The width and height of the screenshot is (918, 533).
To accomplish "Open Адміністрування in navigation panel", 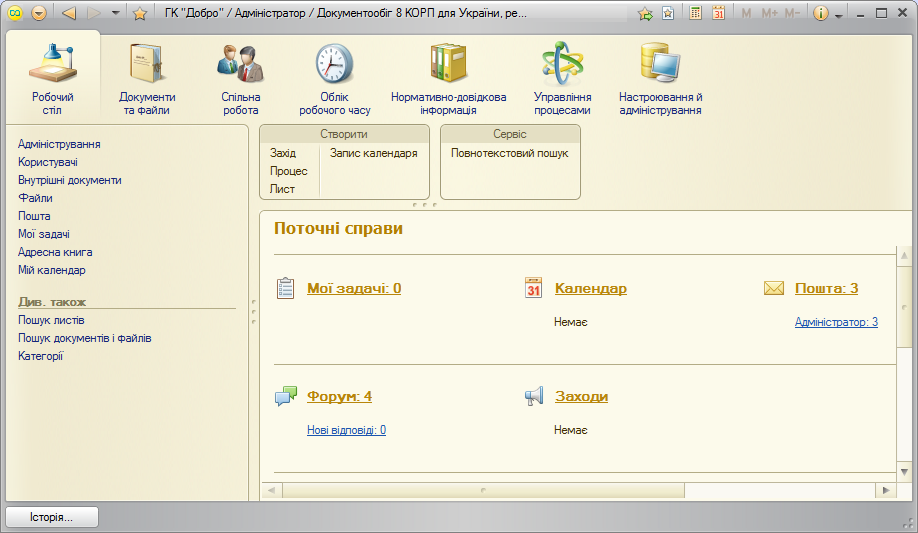I will pyautogui.click(x=59, y=144).
